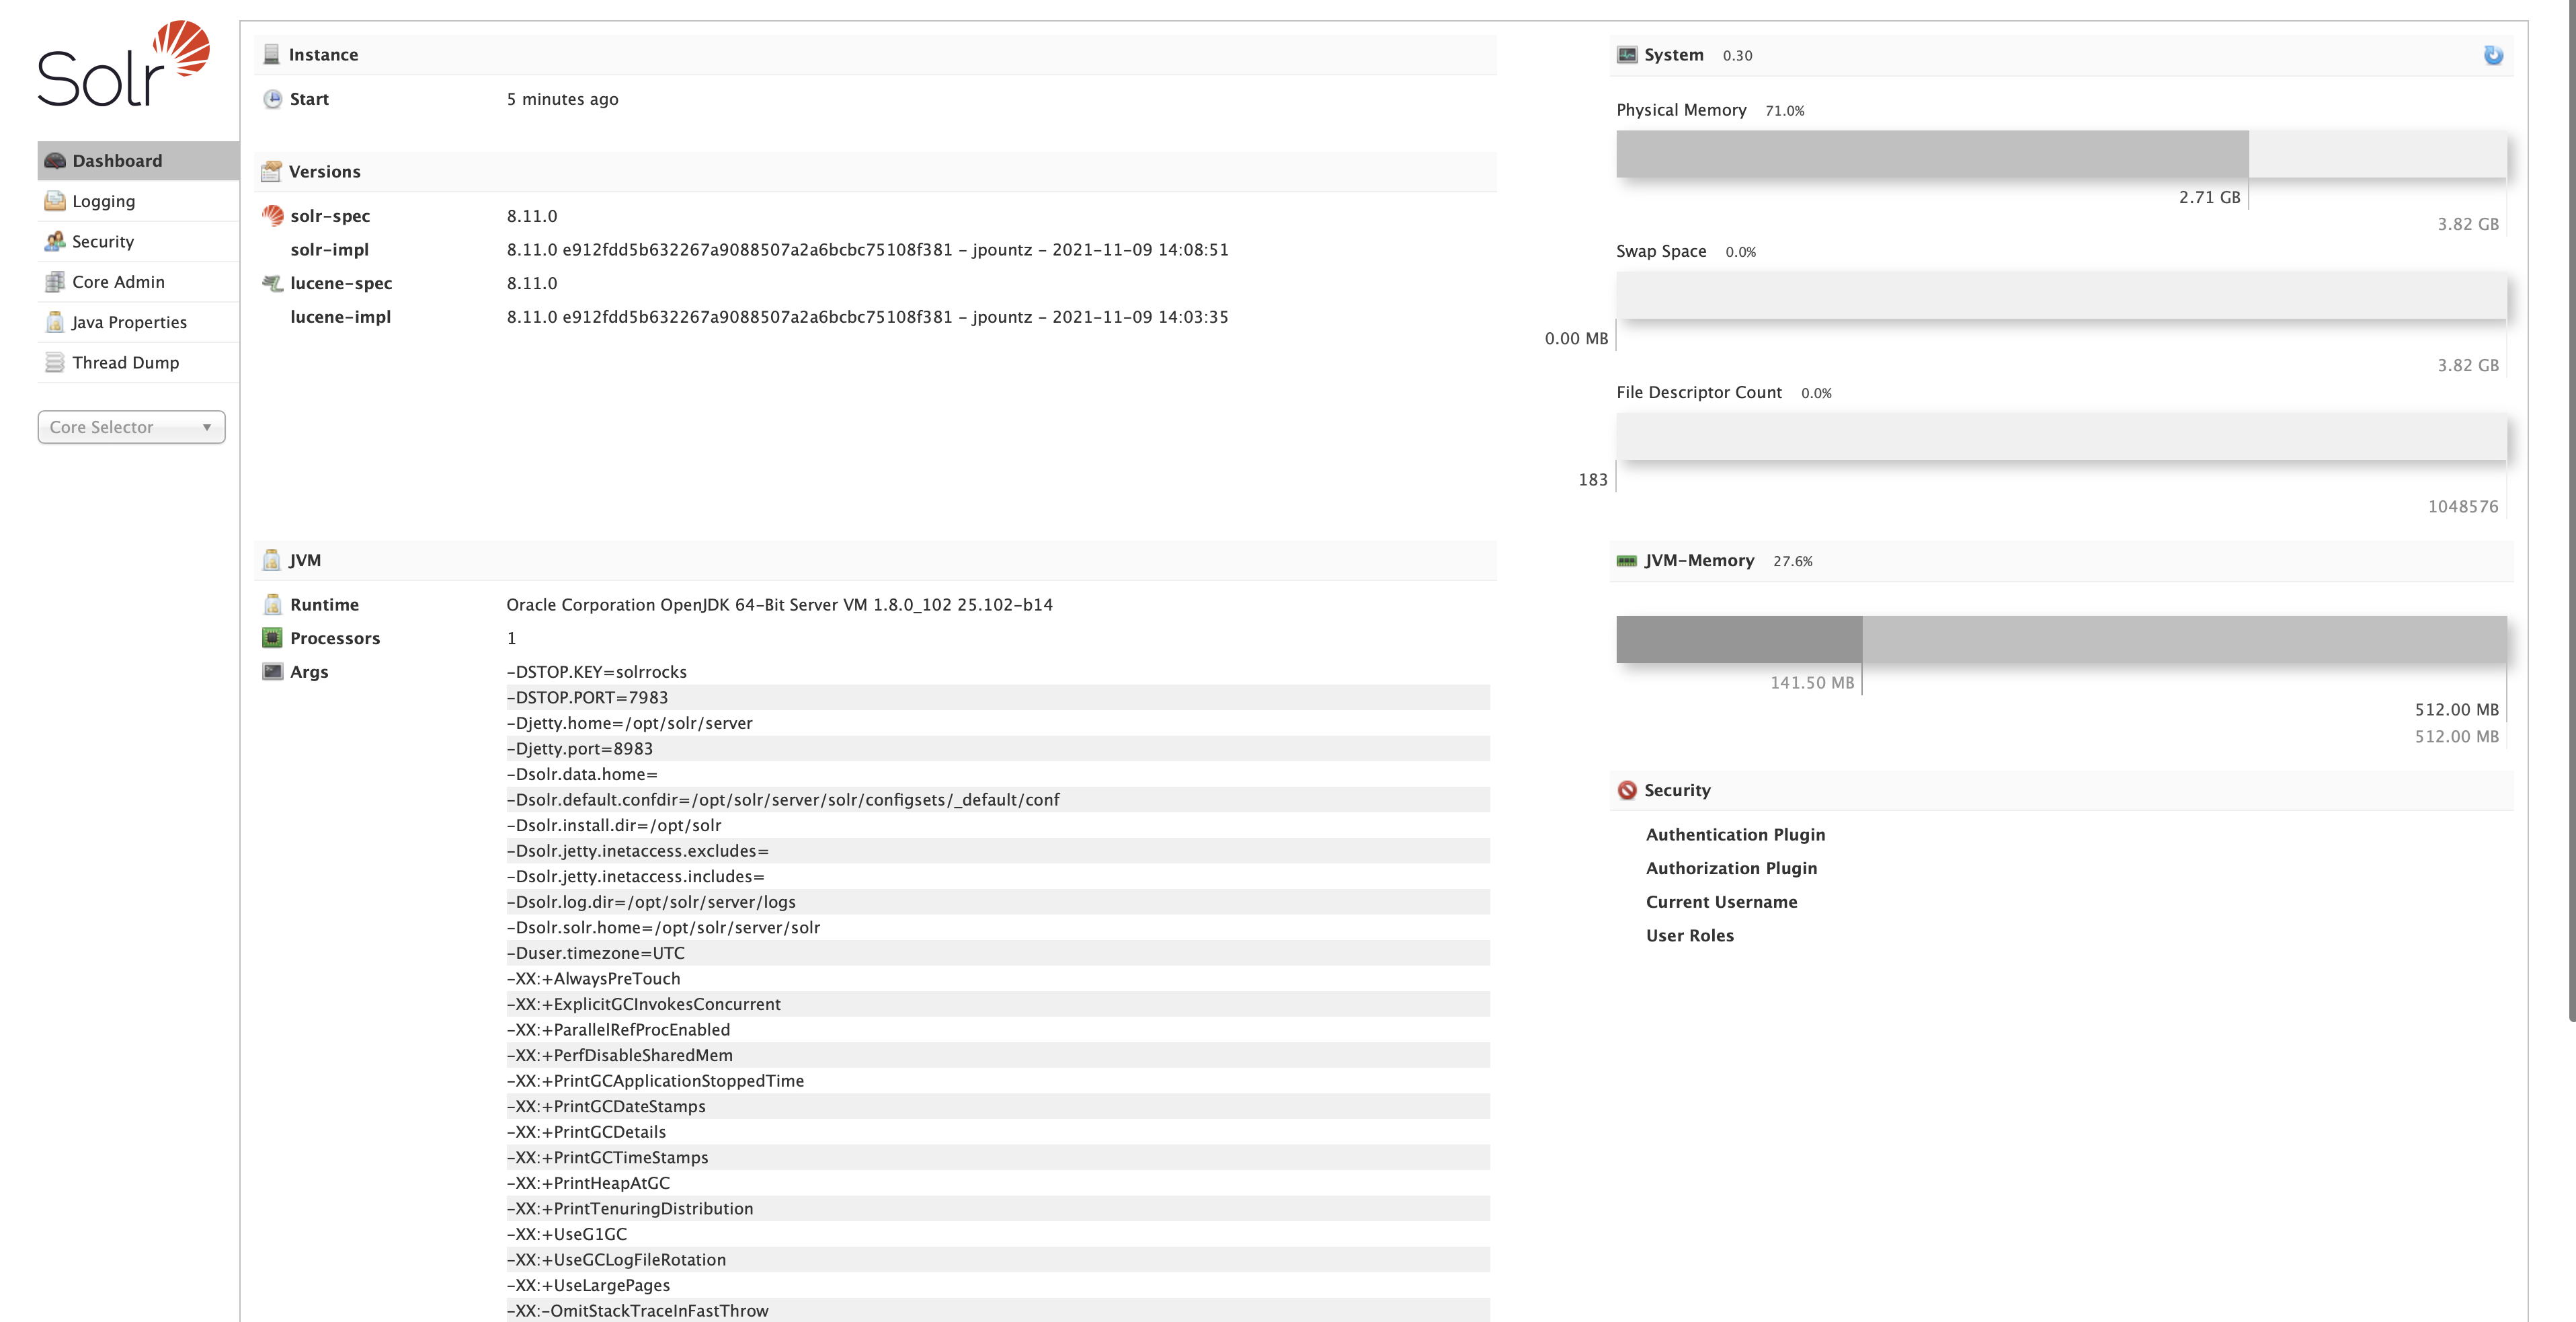The width and height of the screenshot is (2576, 1322).
Task: Click the 2.71 GB physical memory value
Action: (2209, 197)
